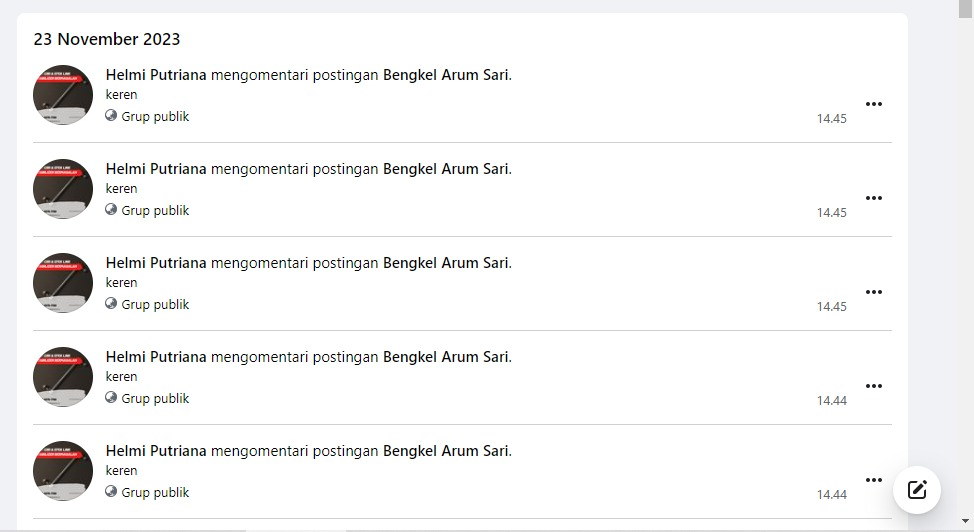This screenshot has width=974, height=532.
Task: Open profile thumbnail of first activity entry
Action: point(63,95)
